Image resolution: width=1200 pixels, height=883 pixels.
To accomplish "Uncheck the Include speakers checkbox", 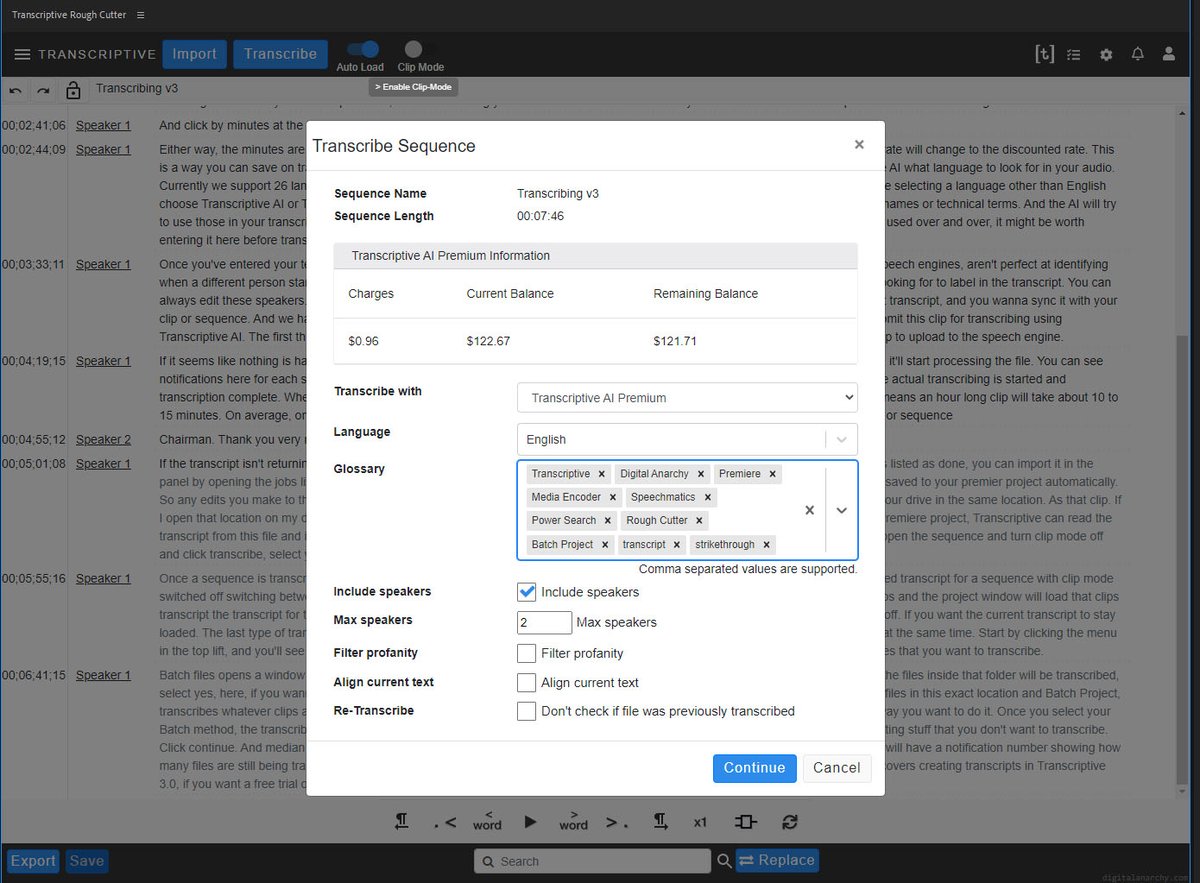I will tap(527, 591).
